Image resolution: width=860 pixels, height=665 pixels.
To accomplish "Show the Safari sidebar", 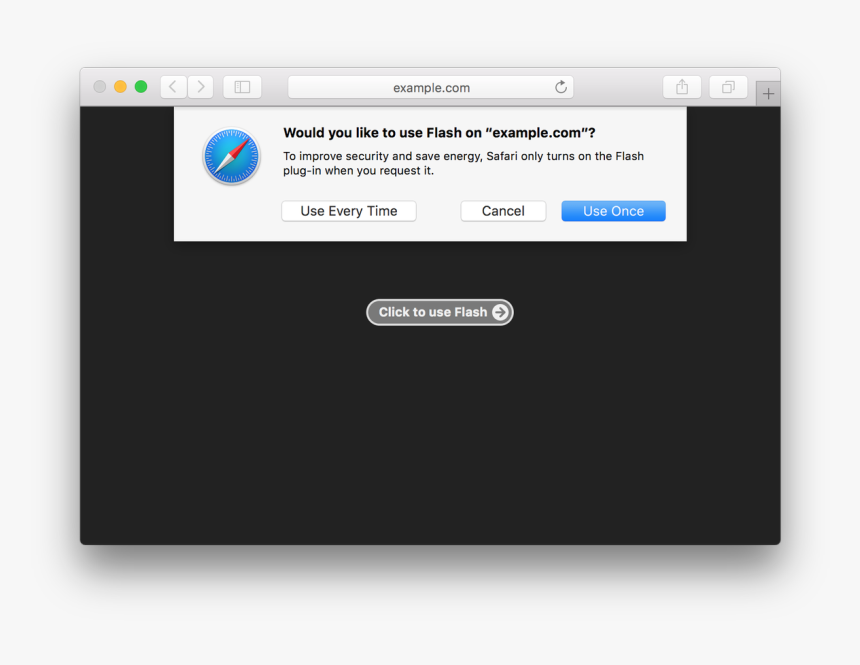I will [x=242, y=87].
